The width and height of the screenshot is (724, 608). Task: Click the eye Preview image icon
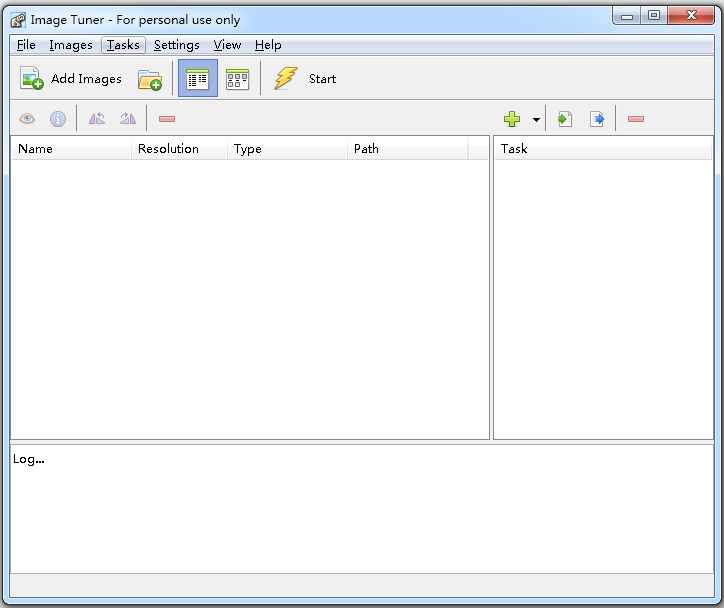tap(27, 119)
